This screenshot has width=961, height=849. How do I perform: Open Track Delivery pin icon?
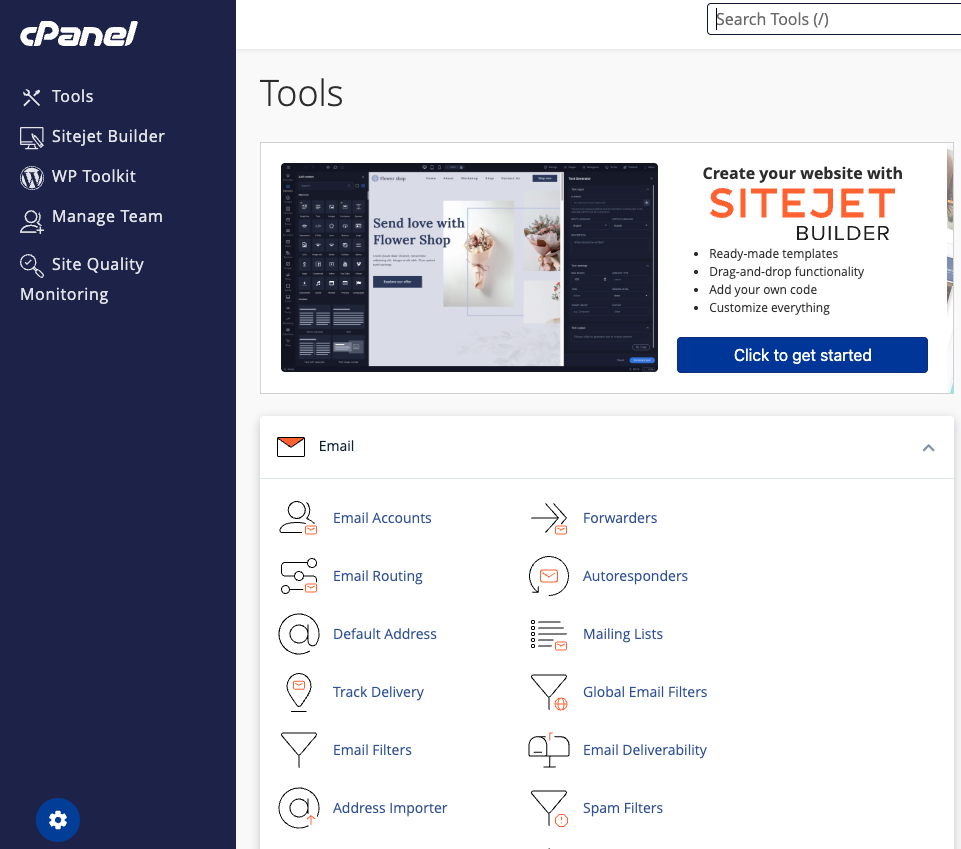coord(299,692)
